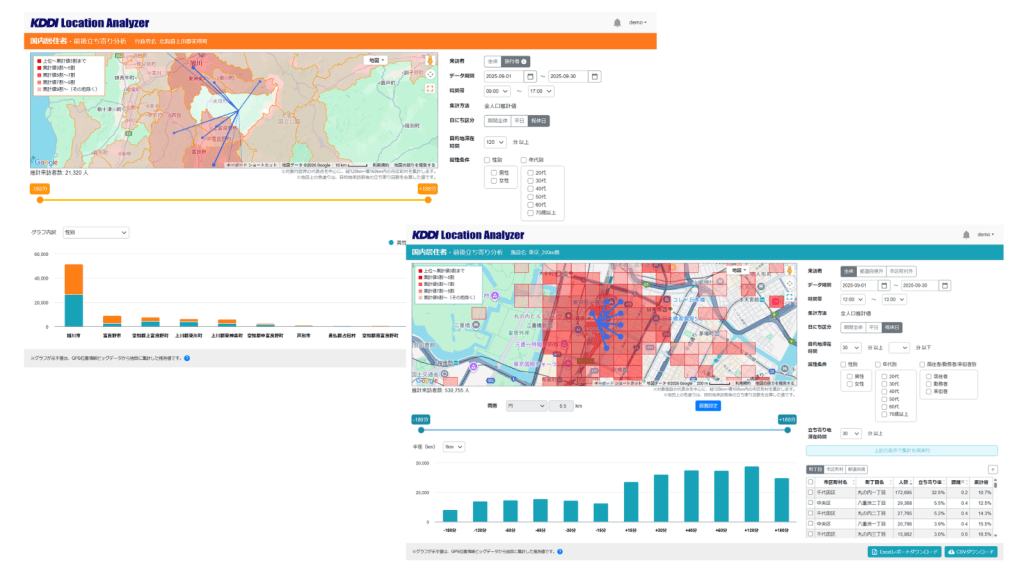The height and width of the screenshot is (576, 1024).
Task: Click the blue help icon below the gender chart
Action: point(187,358)
